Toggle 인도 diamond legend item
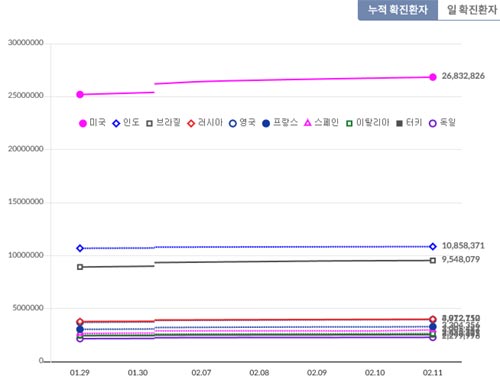 [126, 123]
